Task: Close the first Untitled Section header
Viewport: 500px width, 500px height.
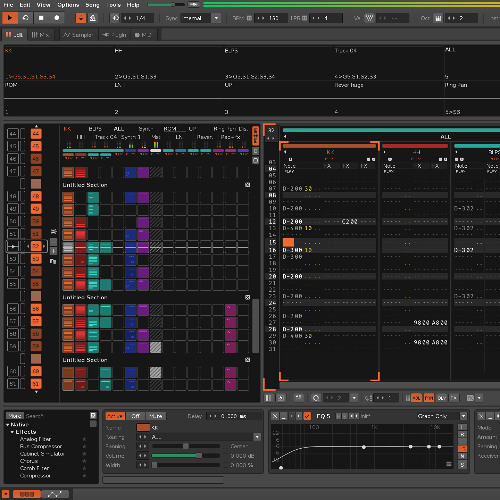Action: (x=247, y=185)
